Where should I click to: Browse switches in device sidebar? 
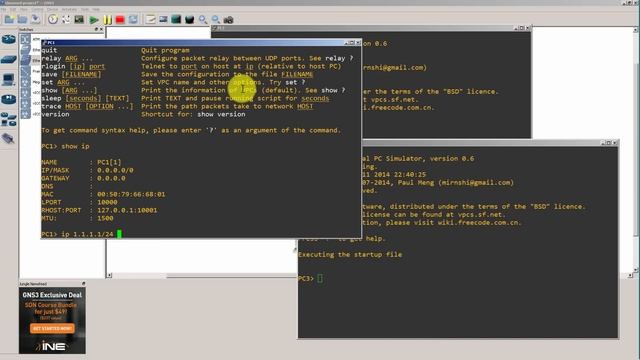tap(9, 60)
